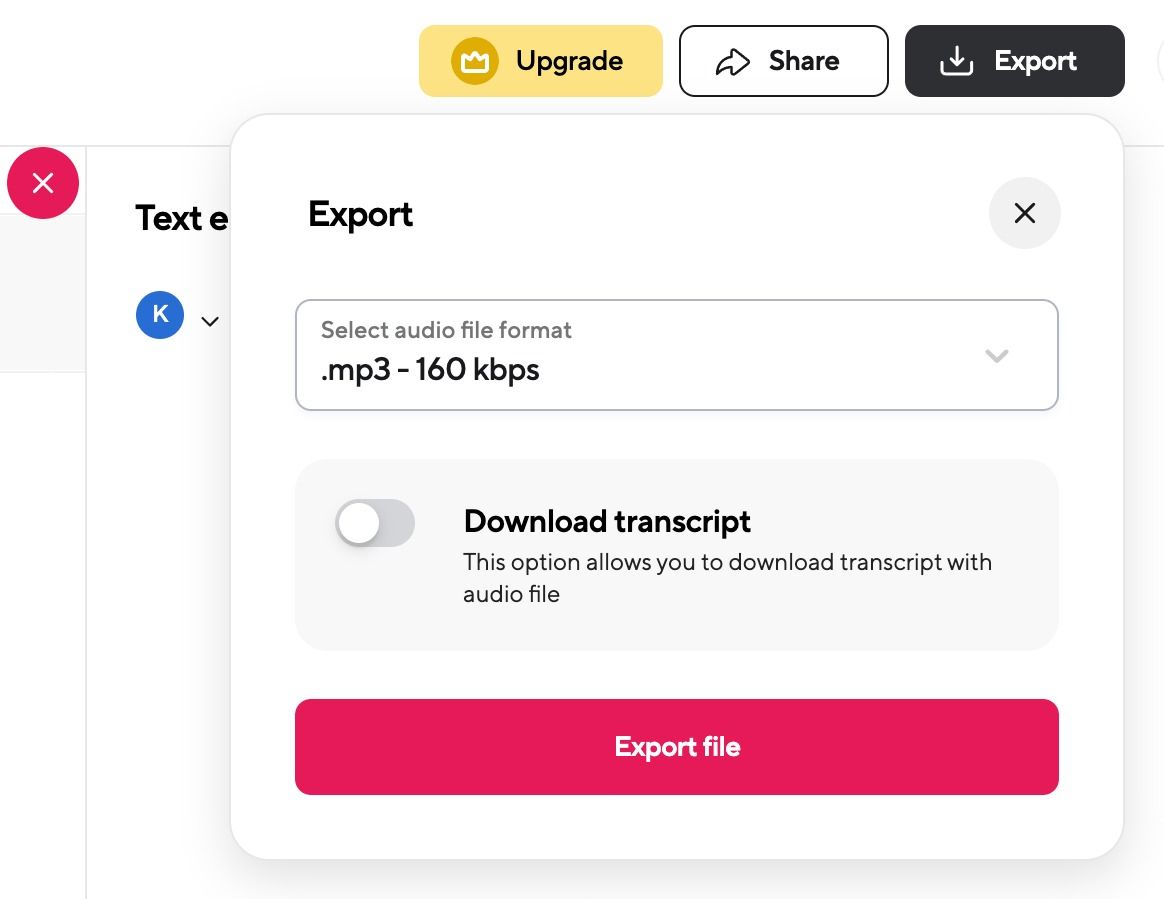Viewport: 1164px width, 899px height.
Task: Click the Export text in dark top button
Action: [1035, 61]
